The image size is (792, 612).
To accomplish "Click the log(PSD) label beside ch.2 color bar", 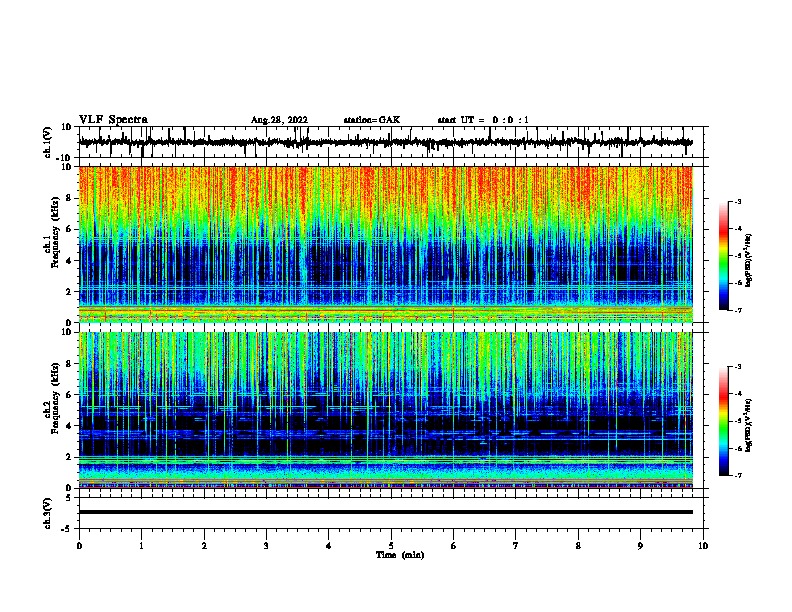I will [x=748, y=425].
